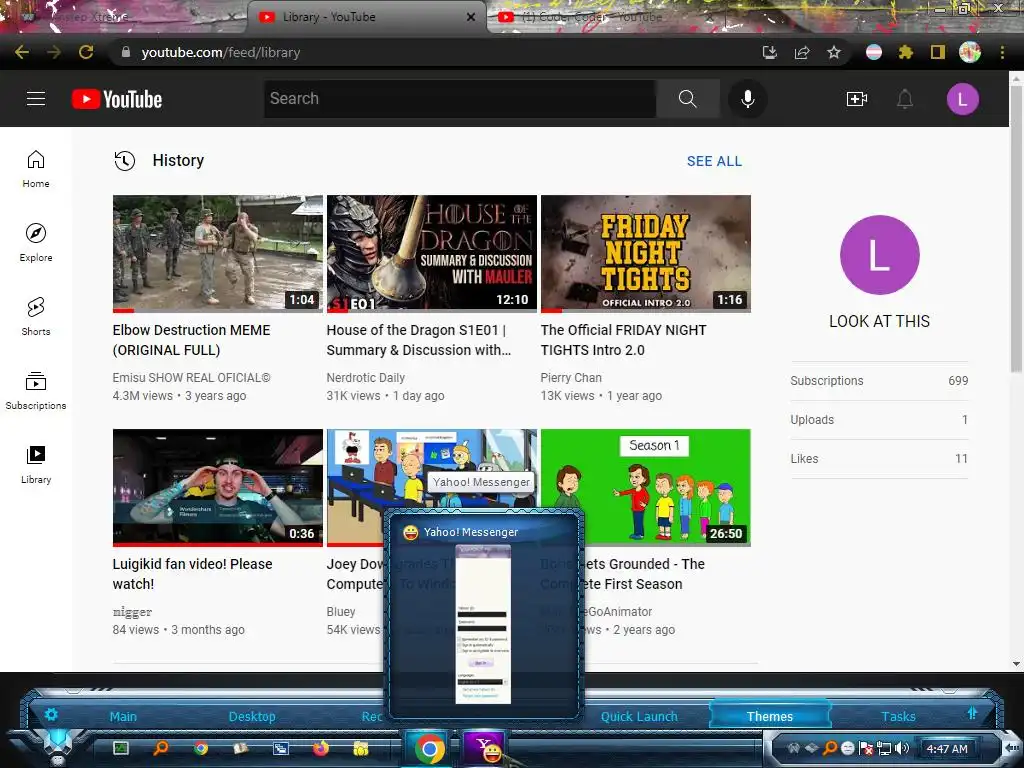The width and height of the screenshot is (1024, 768).
Task: Play the Elbow Destruction MEME thumbnail
Action: click(x=217, y=253)
